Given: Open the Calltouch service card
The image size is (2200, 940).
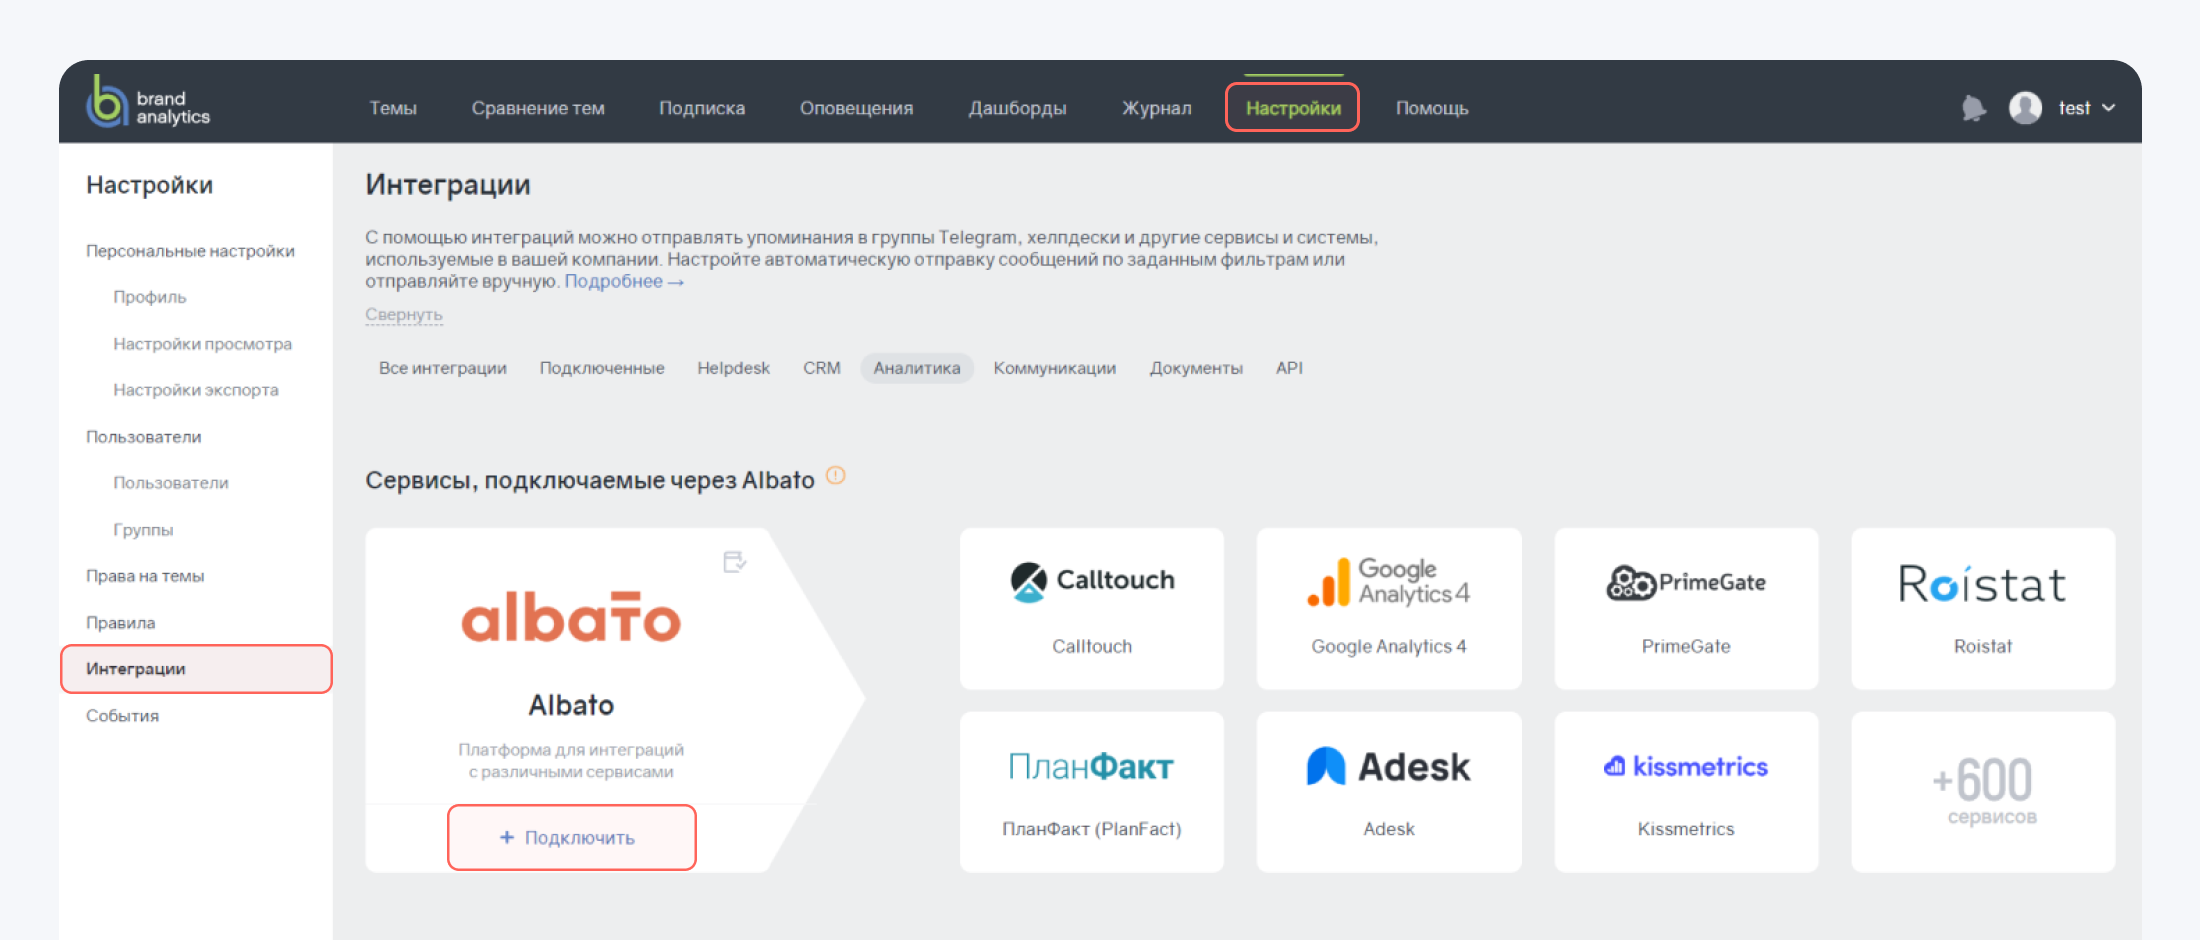Looking at the screenshot, I should click(1092, 608).
